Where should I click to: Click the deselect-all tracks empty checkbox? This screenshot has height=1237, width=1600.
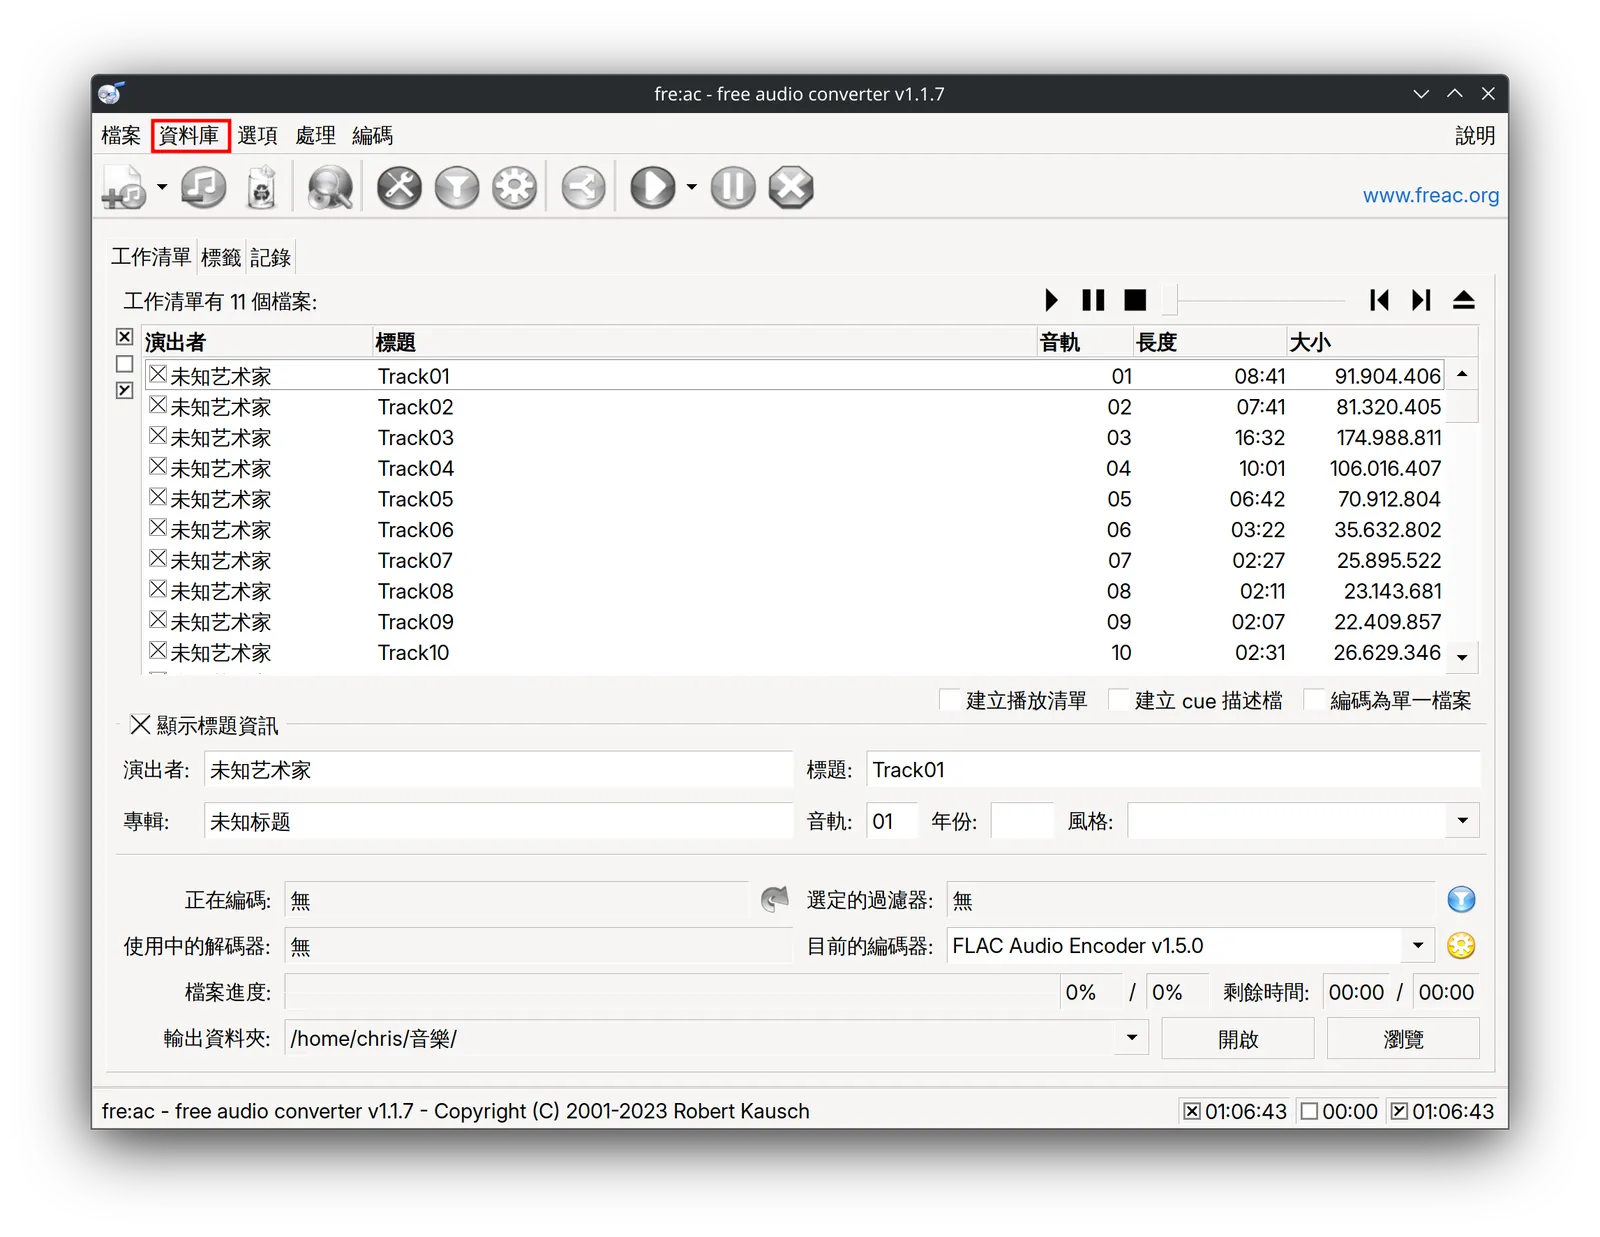pos(124,364)
